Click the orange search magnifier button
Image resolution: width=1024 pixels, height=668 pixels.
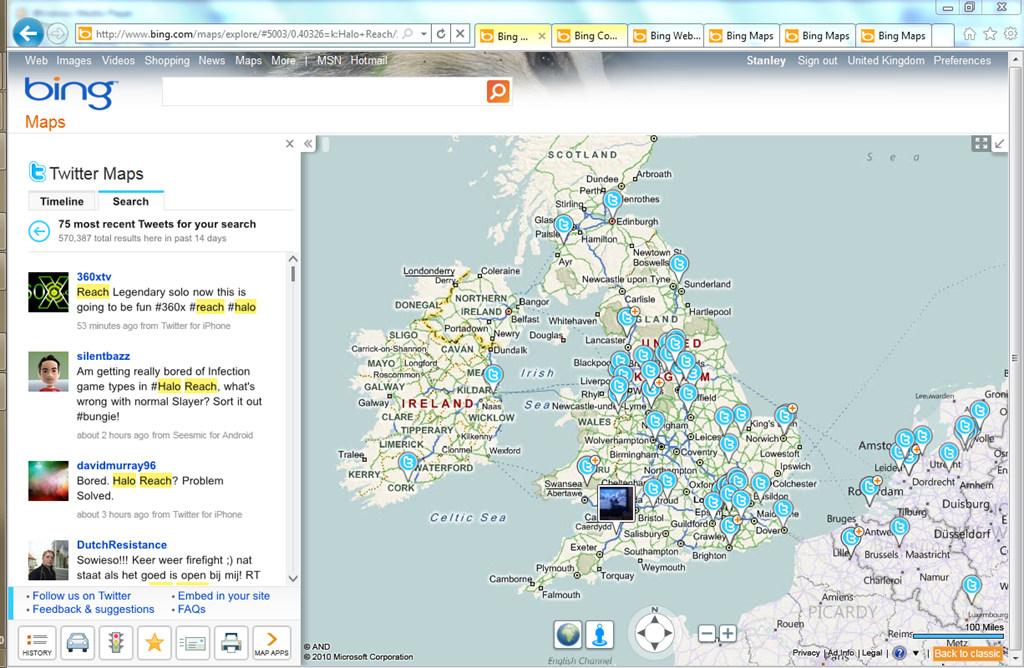tap(498, 92)
